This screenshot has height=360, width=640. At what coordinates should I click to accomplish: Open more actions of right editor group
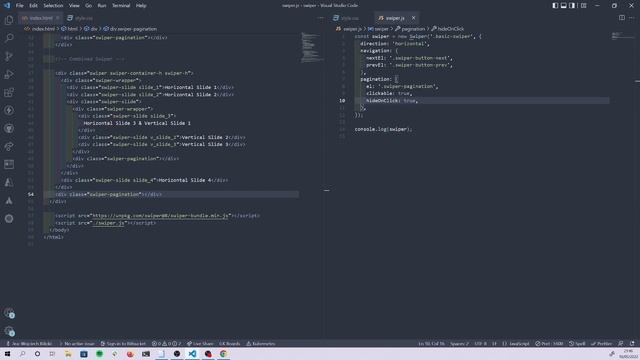tap(631, 18)
